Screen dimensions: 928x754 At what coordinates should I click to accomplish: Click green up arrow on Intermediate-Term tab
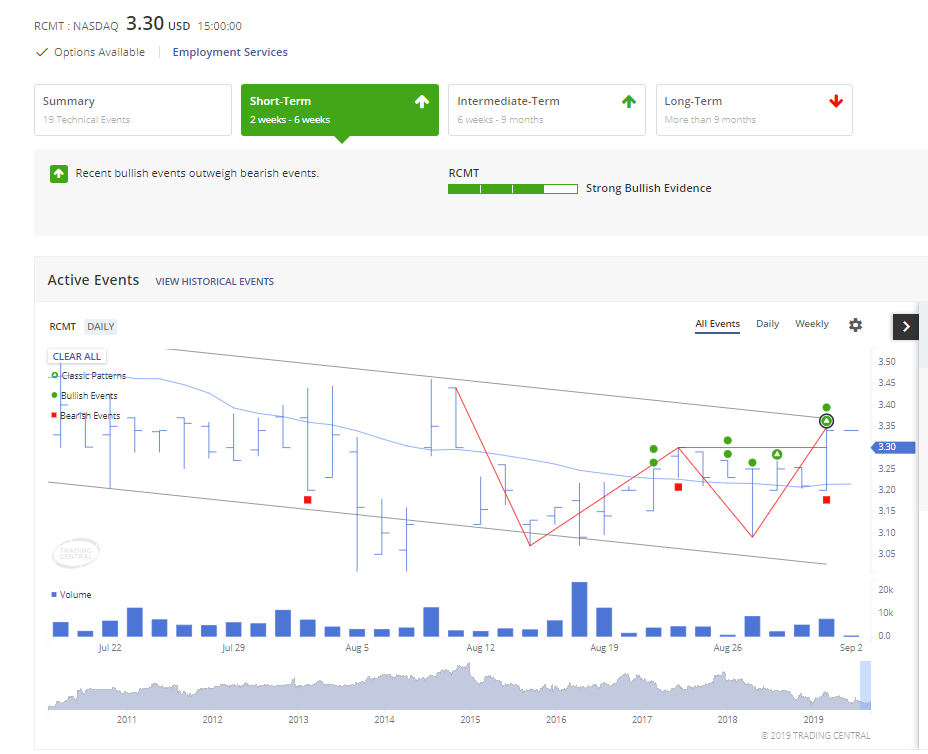pyautogui.click(x=629, y=102)
